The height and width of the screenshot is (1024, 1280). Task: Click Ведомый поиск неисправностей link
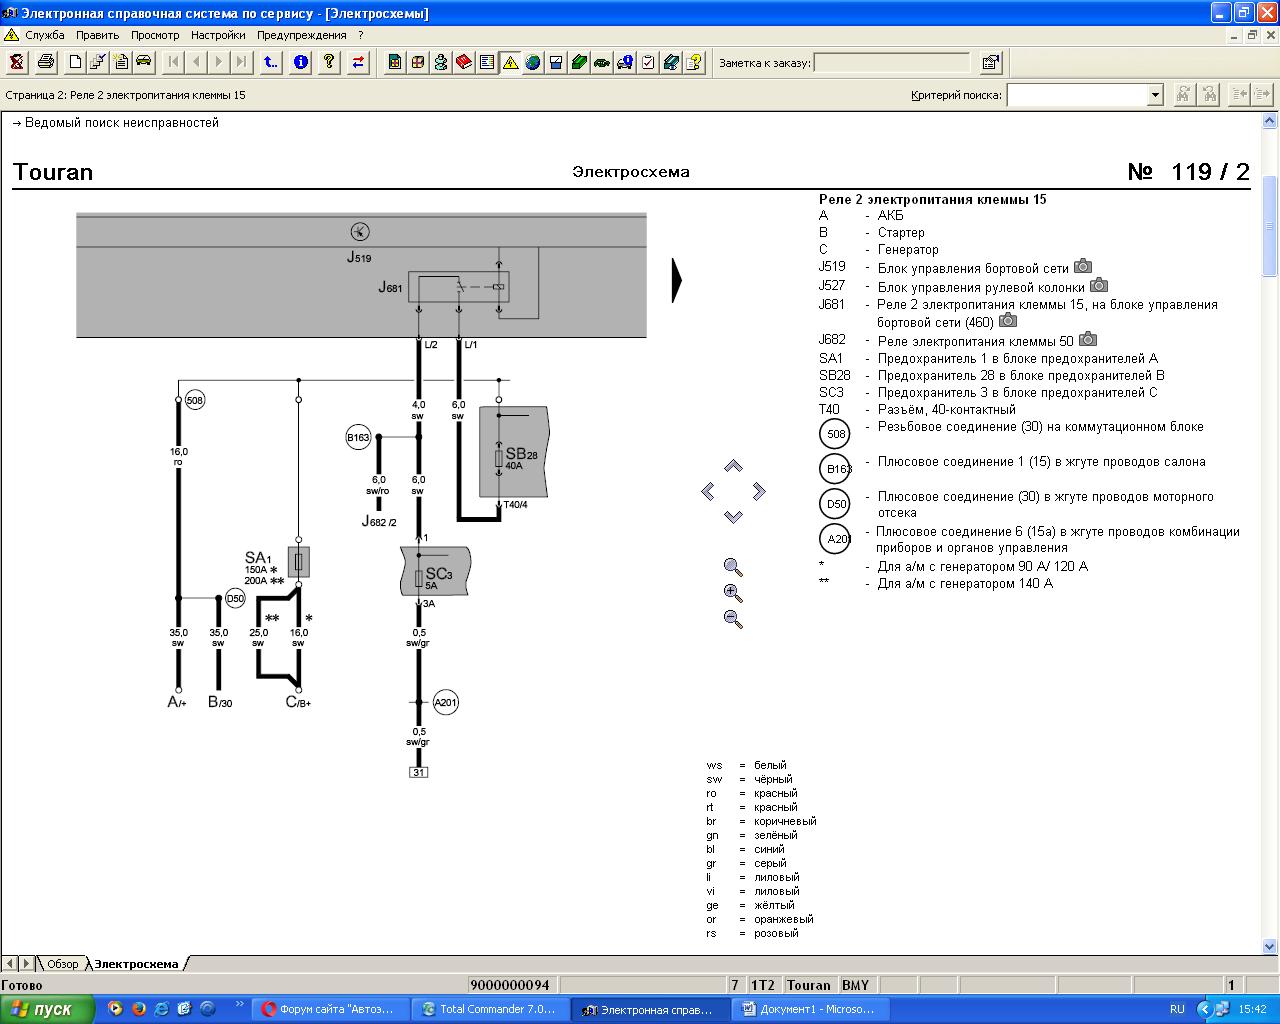click(x=122, y=123)
